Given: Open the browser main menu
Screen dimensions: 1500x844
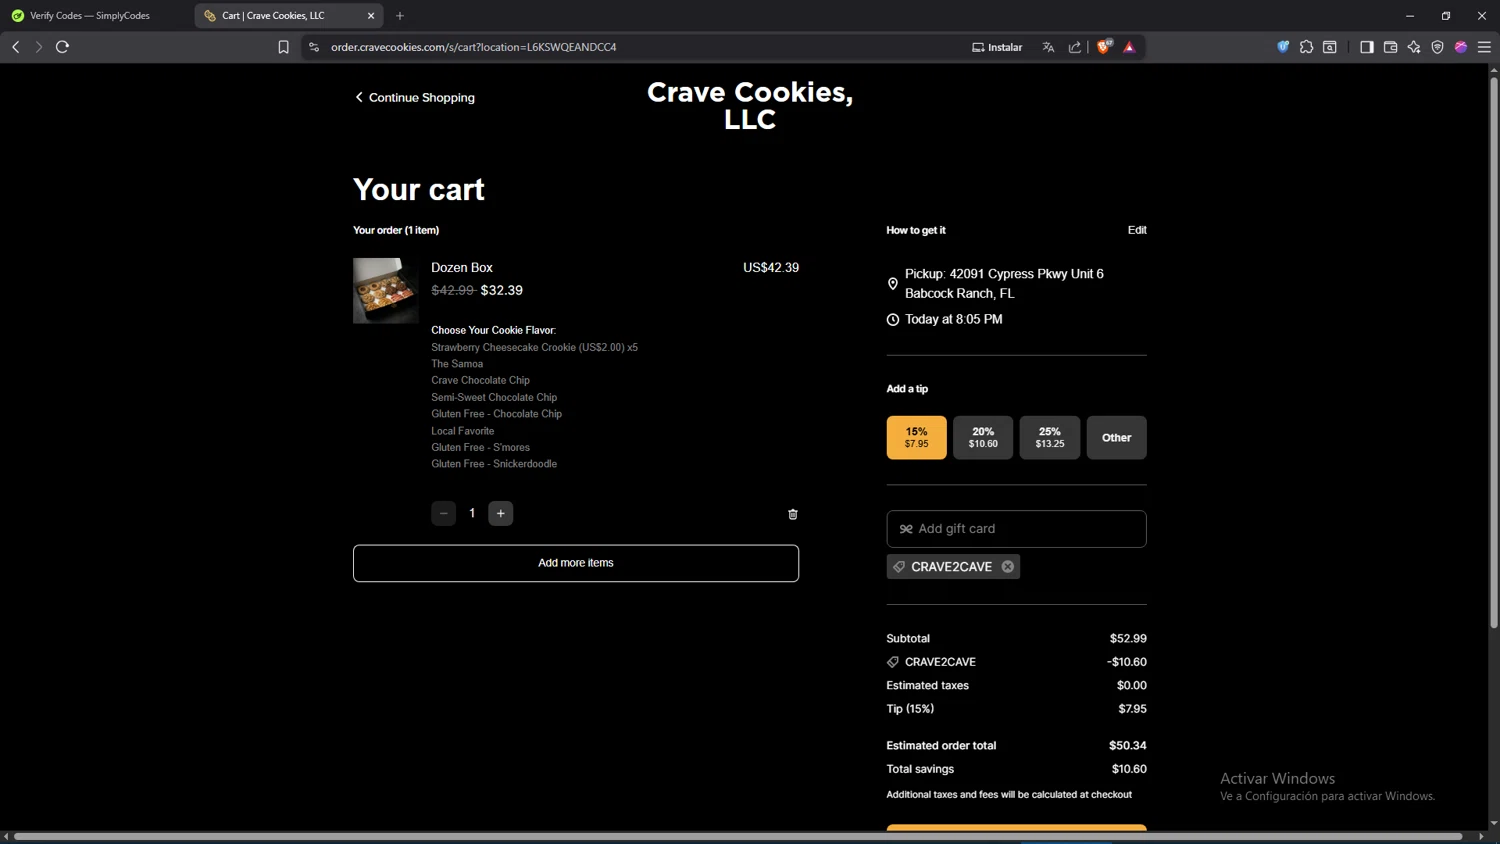Looking at the screenshot, I should tap(1484, 47).
